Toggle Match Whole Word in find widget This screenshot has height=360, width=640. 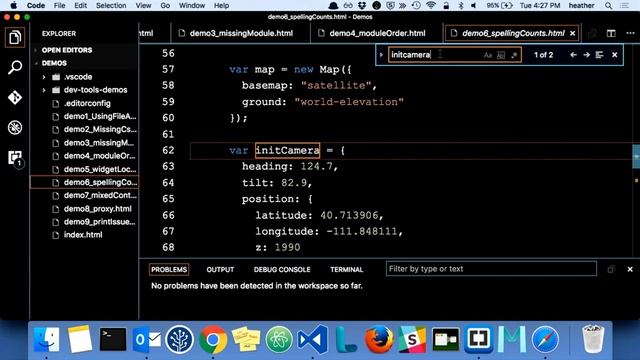pyautogui.click(x=501, y=55)
